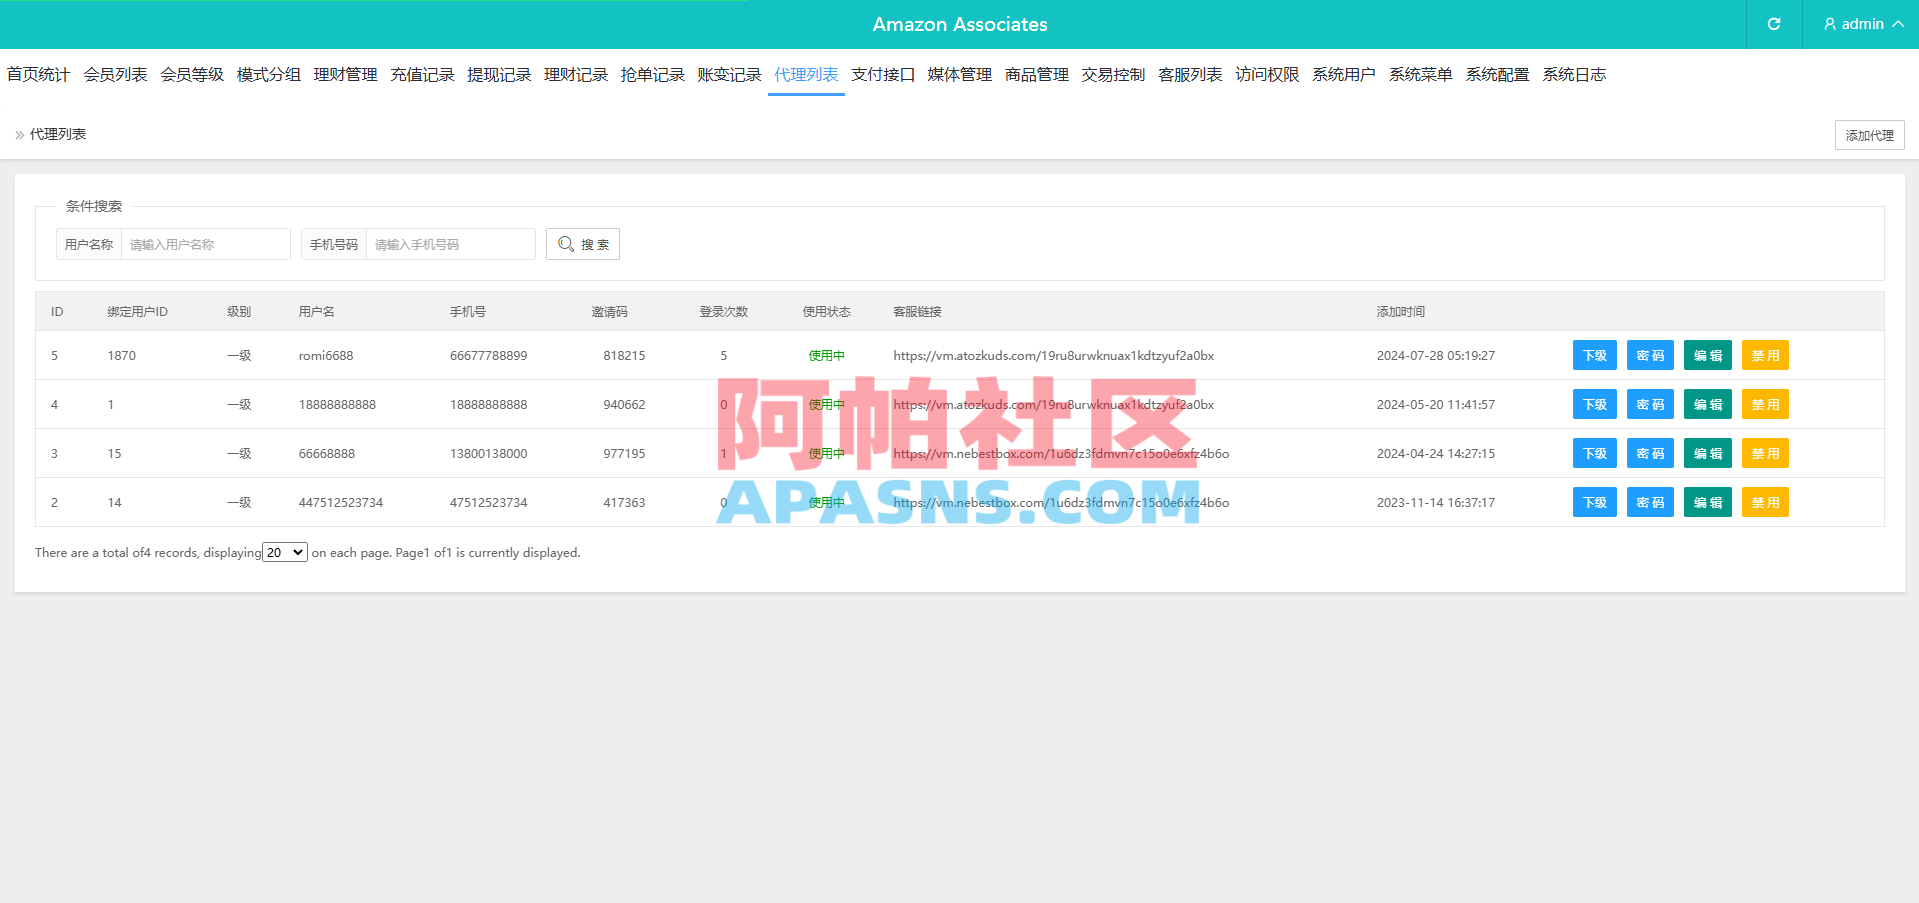Open customer service link for romi6688
Image resolution: width=1919 pixels, height=903 pixels.
coord(1053,355)
